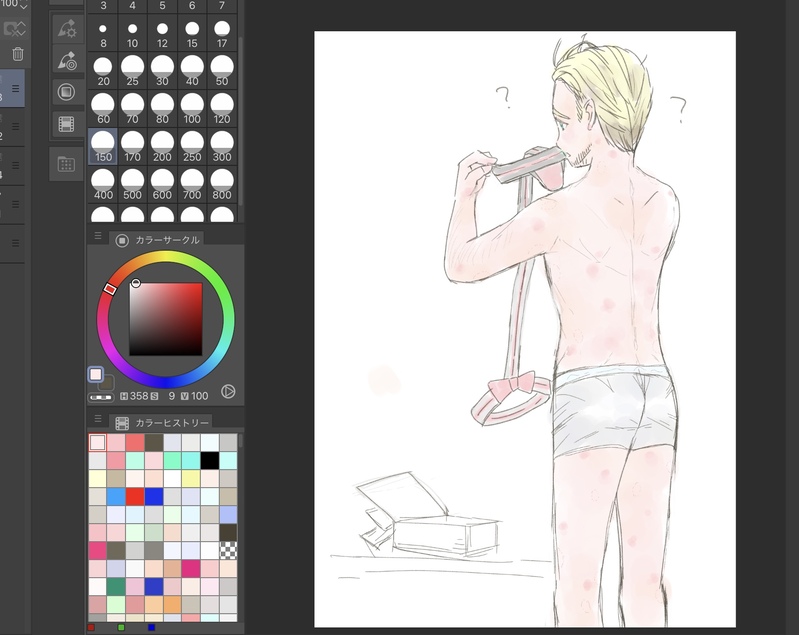Select the 5 brush size preset

(162, 6)
